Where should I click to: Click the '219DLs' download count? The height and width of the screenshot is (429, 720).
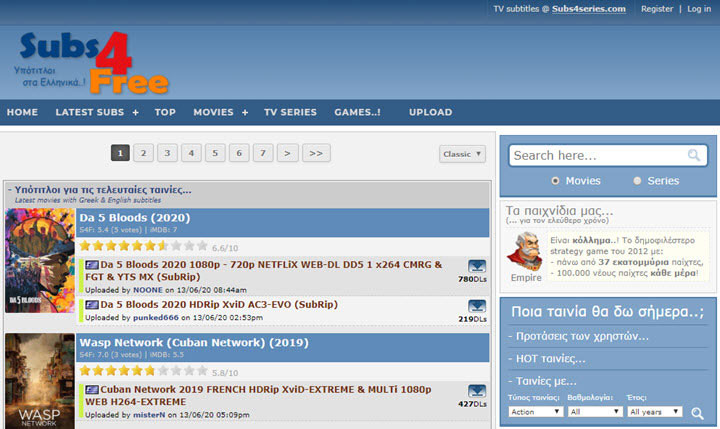[x=472, y=319]
